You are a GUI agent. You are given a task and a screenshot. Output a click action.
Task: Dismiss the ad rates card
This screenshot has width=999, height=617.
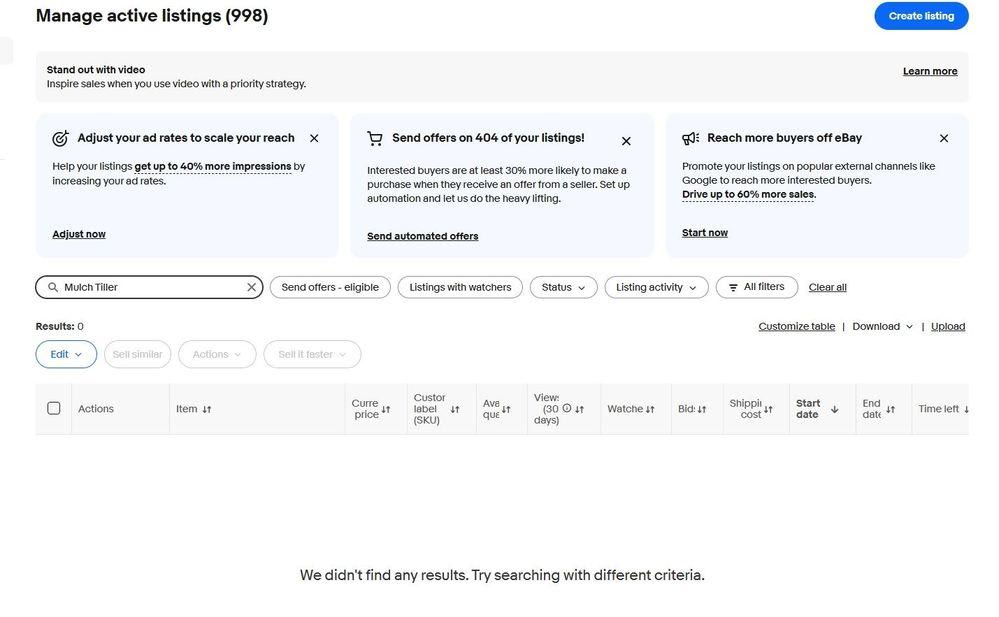[314, 138]
